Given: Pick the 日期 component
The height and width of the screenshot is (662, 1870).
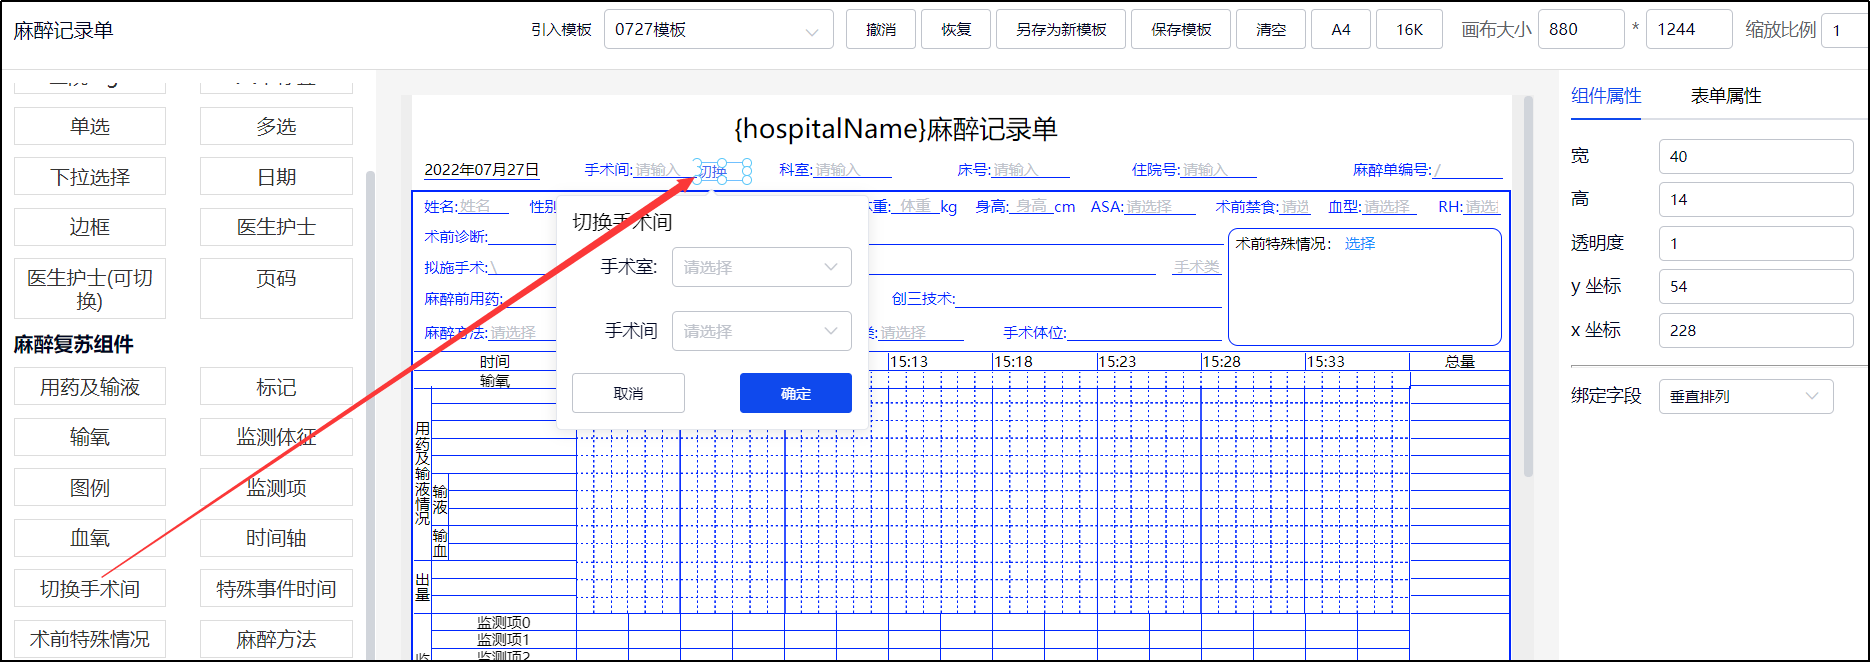Looking at the screenshot, I should coord(276,177).
